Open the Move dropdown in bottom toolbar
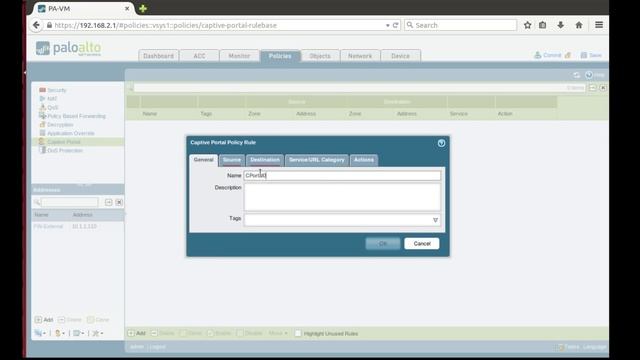The width and height of the screenshot is (640, 360). point(278,333)
